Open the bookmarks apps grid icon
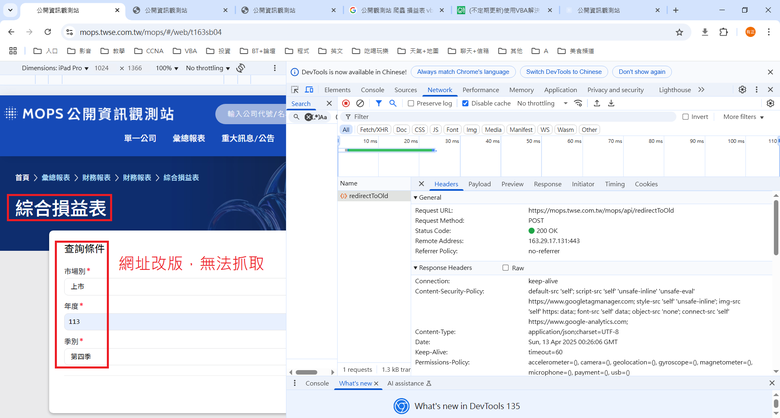Image resolution: width=780 pixels, height=418 pixels. 13,51
